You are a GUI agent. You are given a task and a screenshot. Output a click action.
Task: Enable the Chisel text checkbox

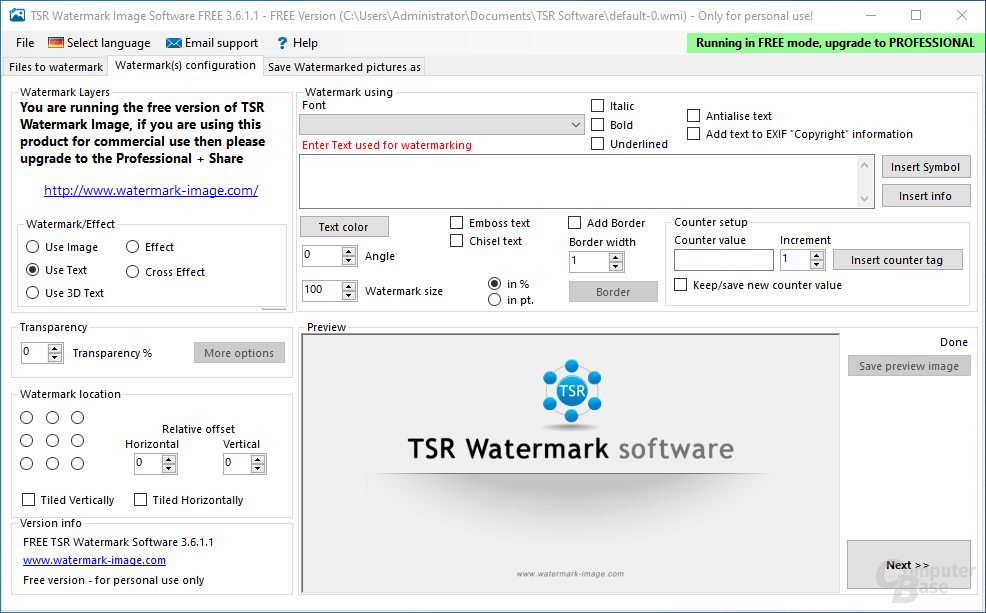click(457, 241)
